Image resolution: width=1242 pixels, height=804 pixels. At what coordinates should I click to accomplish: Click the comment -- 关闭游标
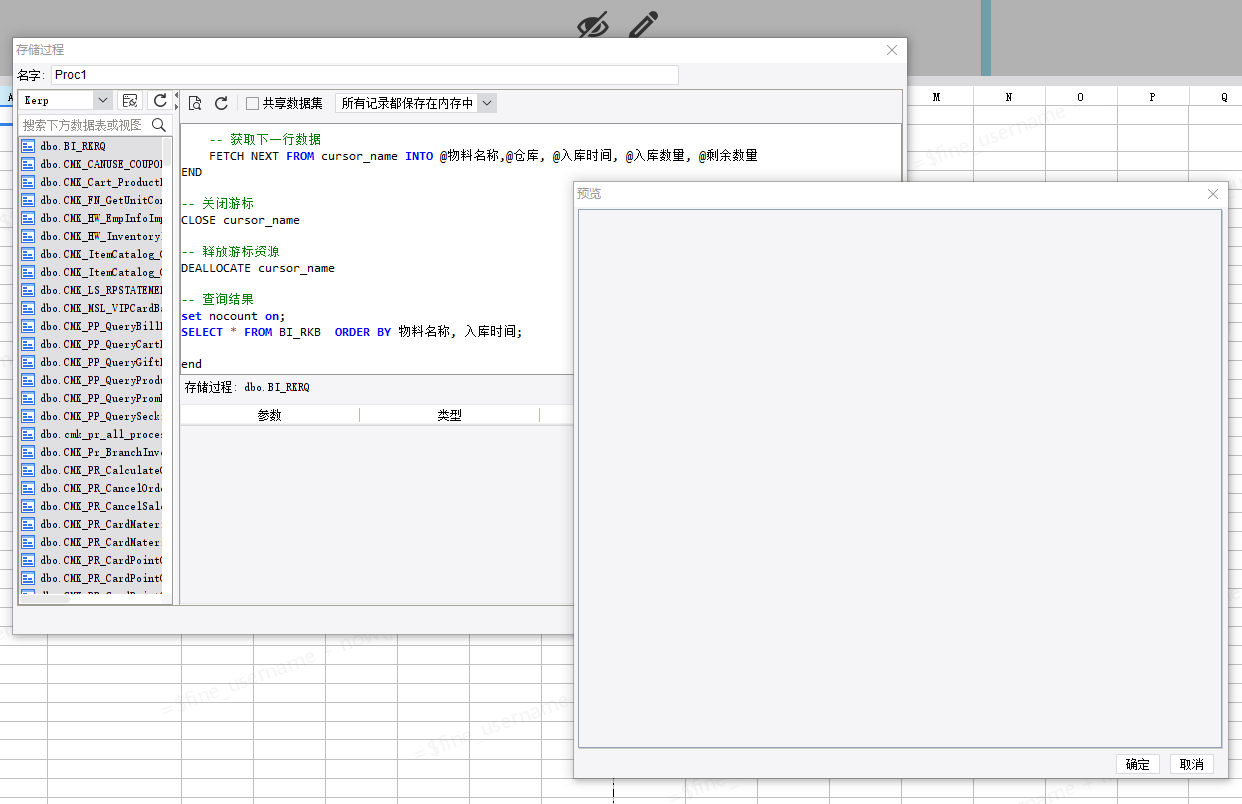[x=217, y=204]
